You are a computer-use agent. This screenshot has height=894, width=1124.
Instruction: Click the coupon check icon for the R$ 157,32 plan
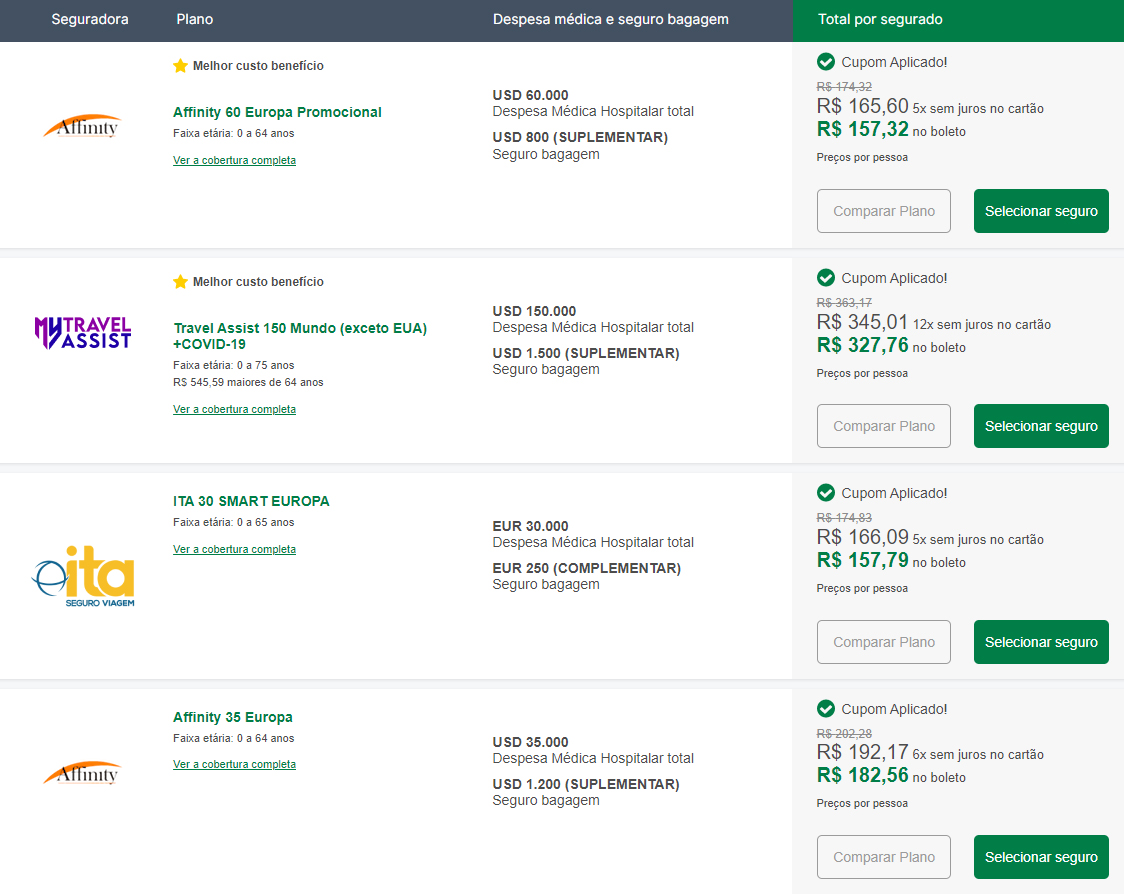[x=826, y=62]
